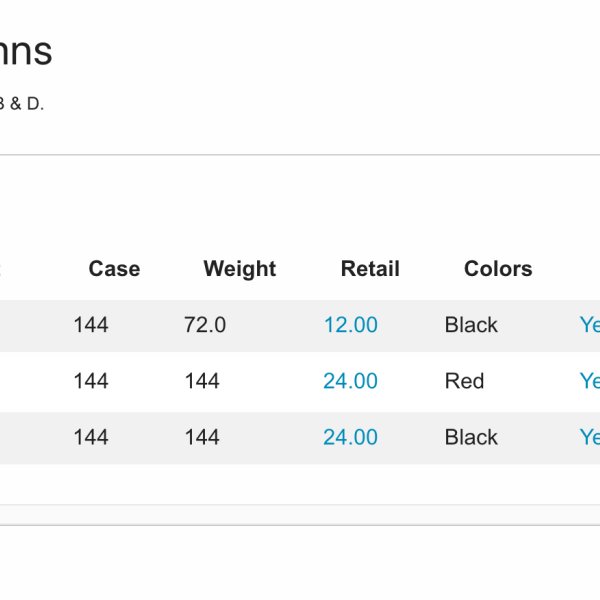This screenshot has height=600, width=600.
Task: Click the partial 'Ye' link in Red row
Action: 589,381
